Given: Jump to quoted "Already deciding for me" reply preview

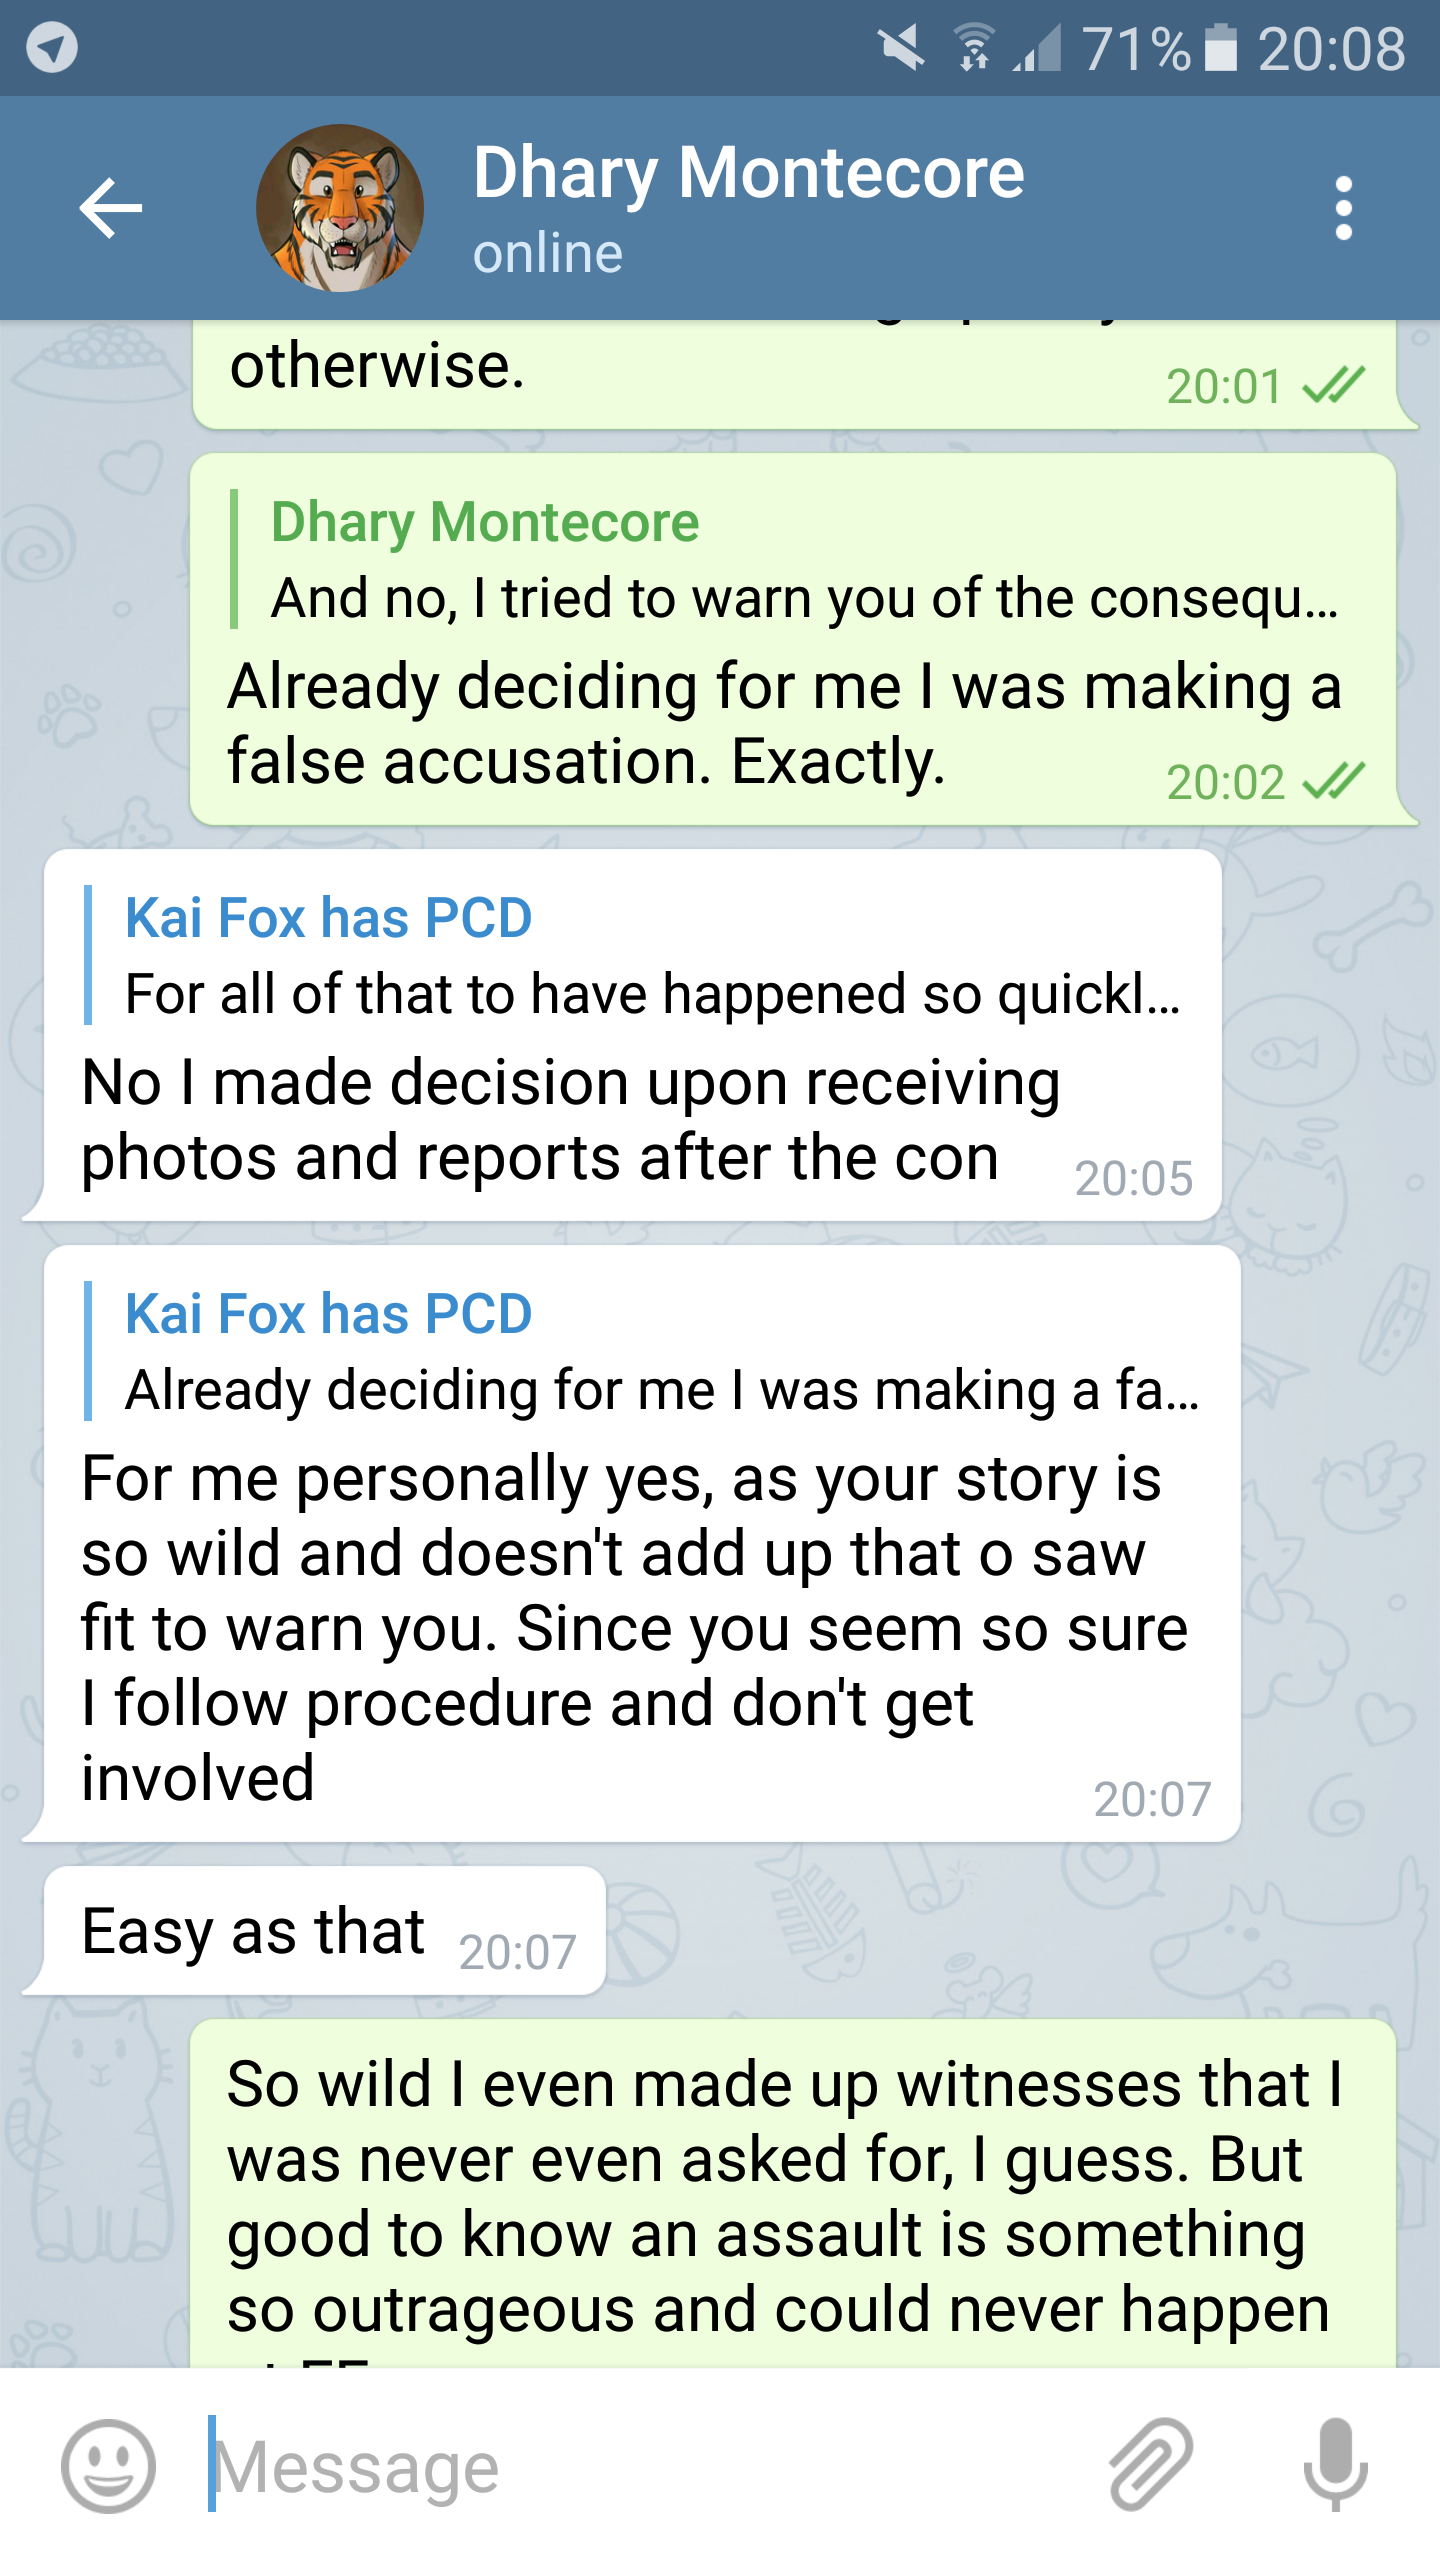Looking at the screenshot, I should [650, 1352].
